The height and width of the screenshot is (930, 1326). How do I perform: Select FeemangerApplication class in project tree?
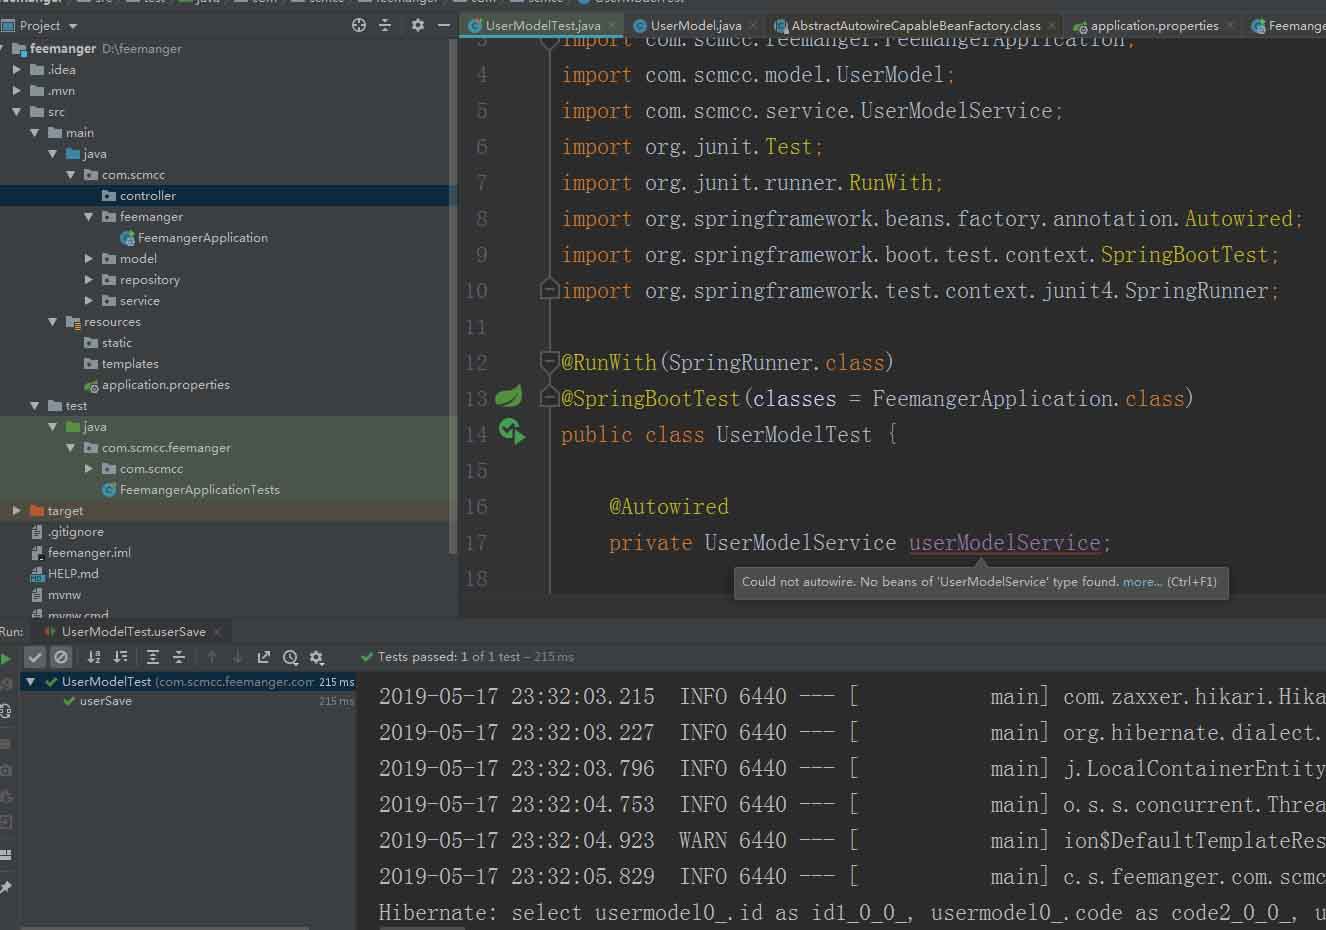click(202, 238)
